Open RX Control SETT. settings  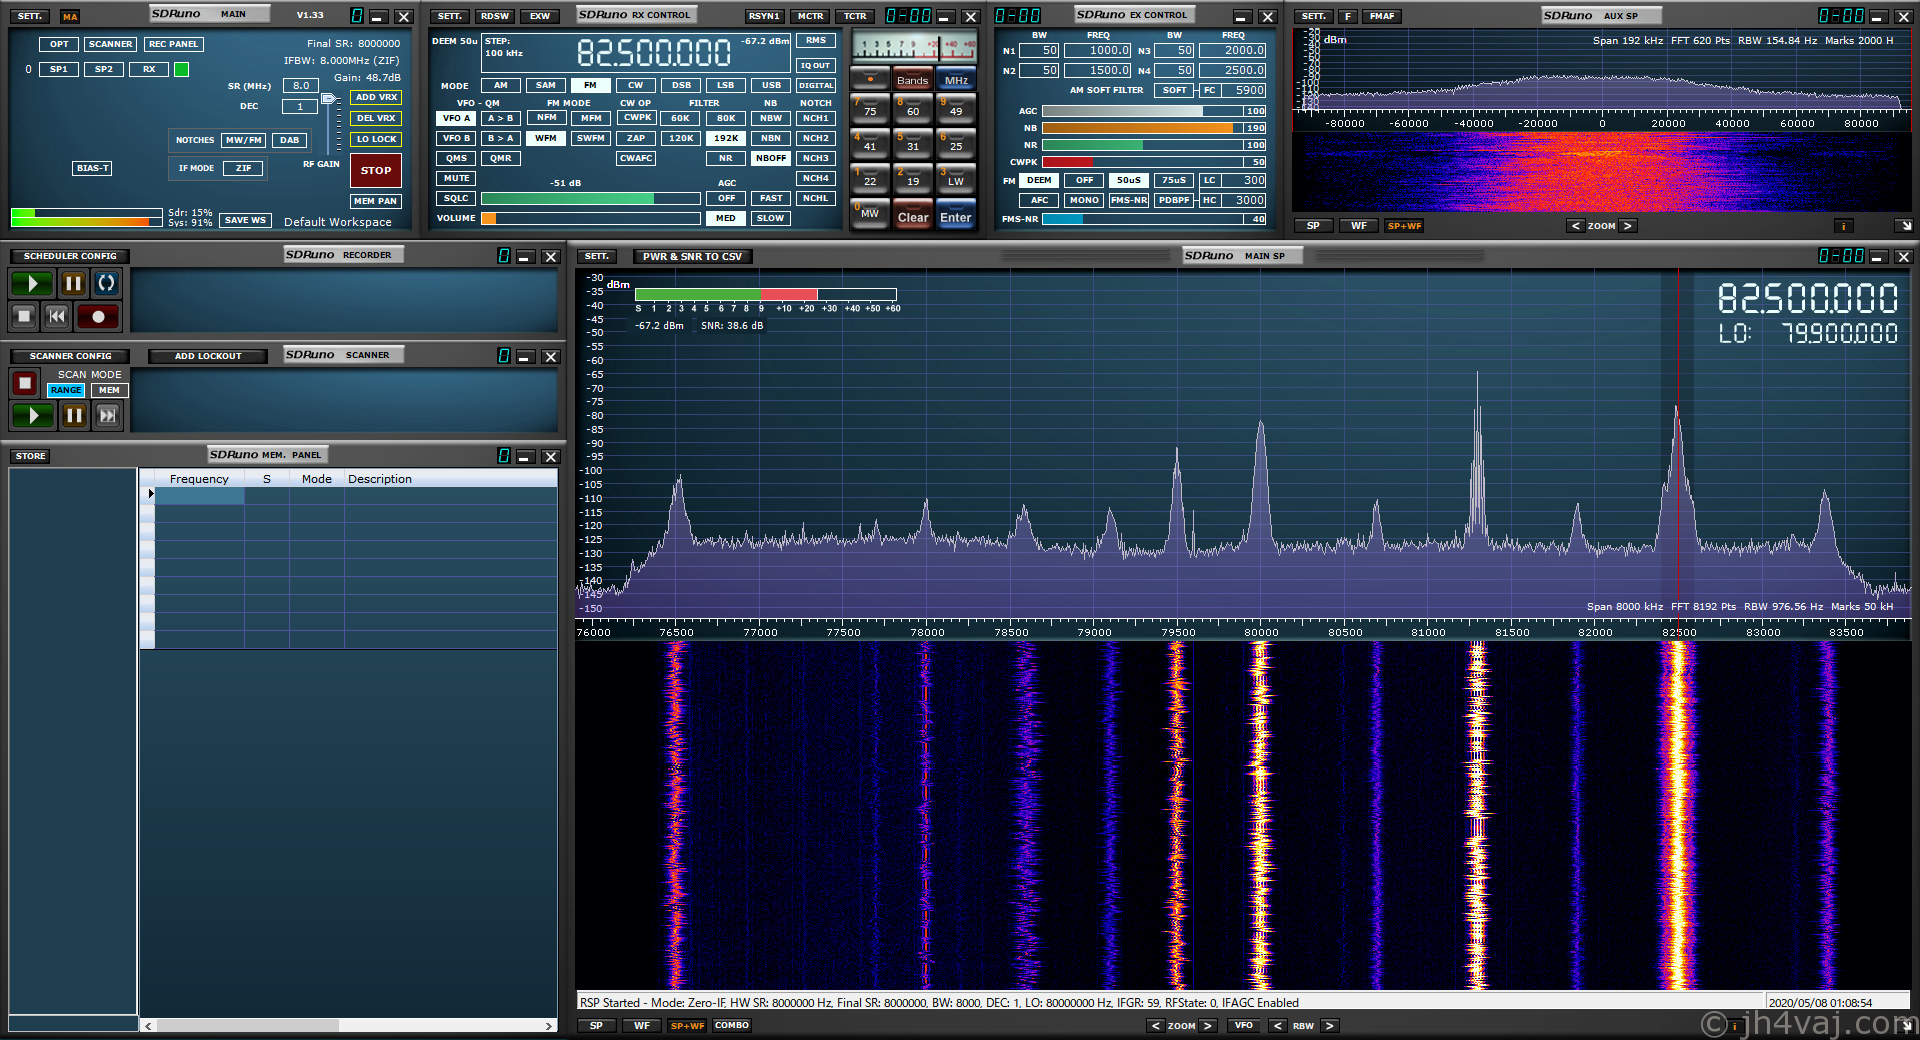(x=450, y=16)
